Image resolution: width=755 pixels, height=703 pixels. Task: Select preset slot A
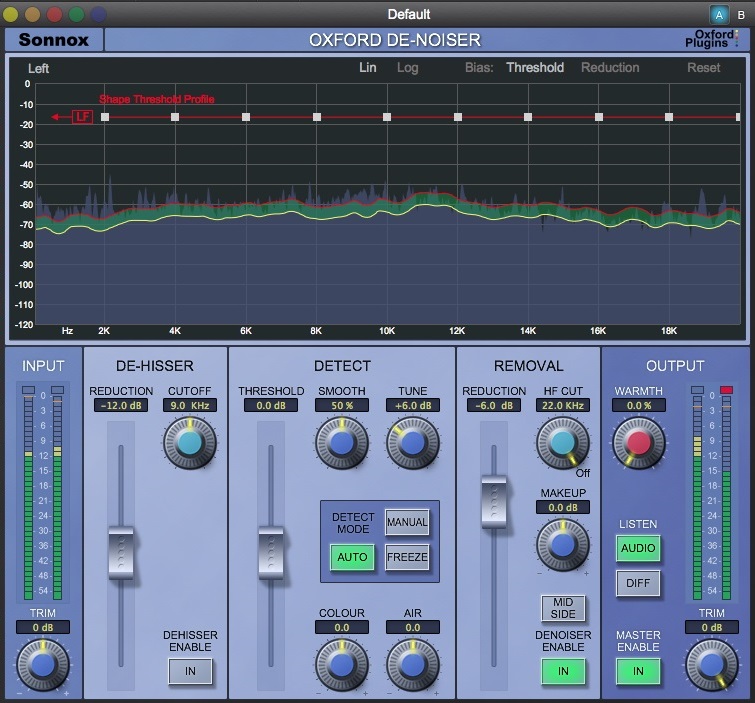point(719,15)
